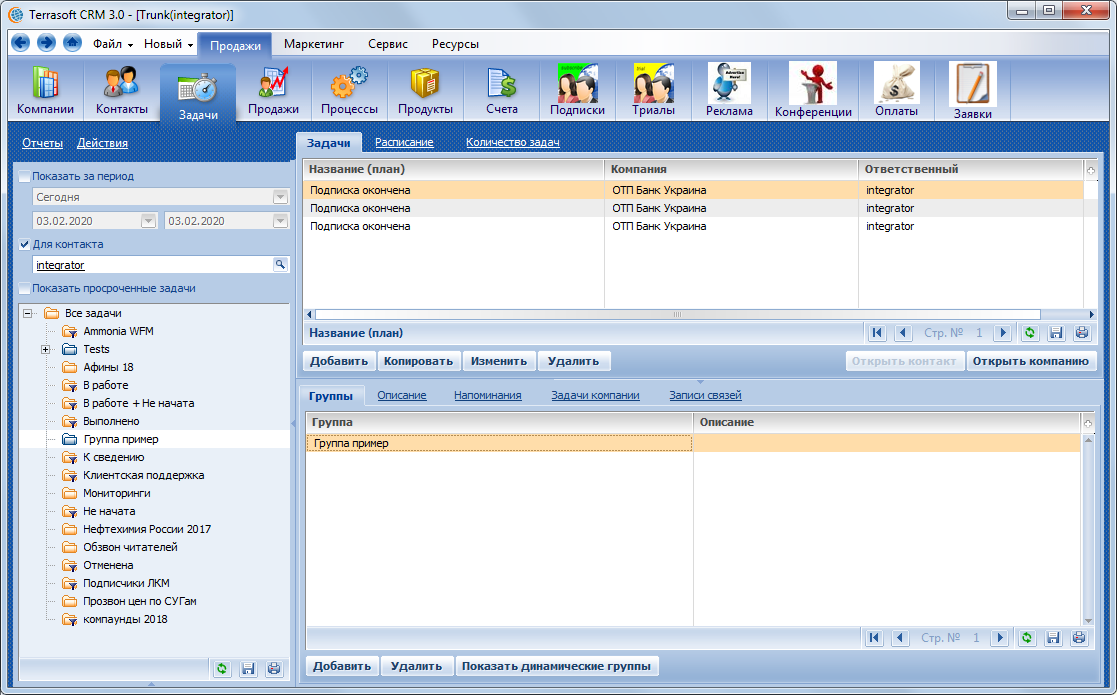This screenshot has width=1117, height=695.
Task: Open the Действия link
Action: pos(103,143)
